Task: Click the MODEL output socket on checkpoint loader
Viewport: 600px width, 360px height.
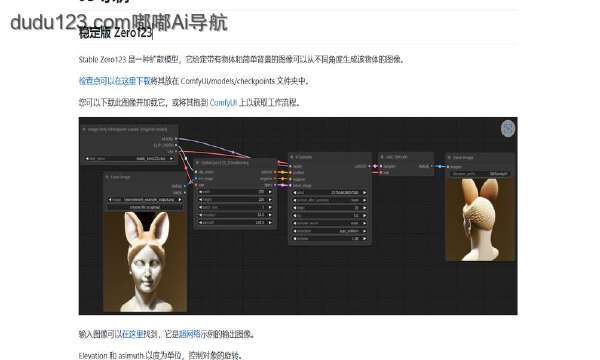Action: [x=176, y=138]
